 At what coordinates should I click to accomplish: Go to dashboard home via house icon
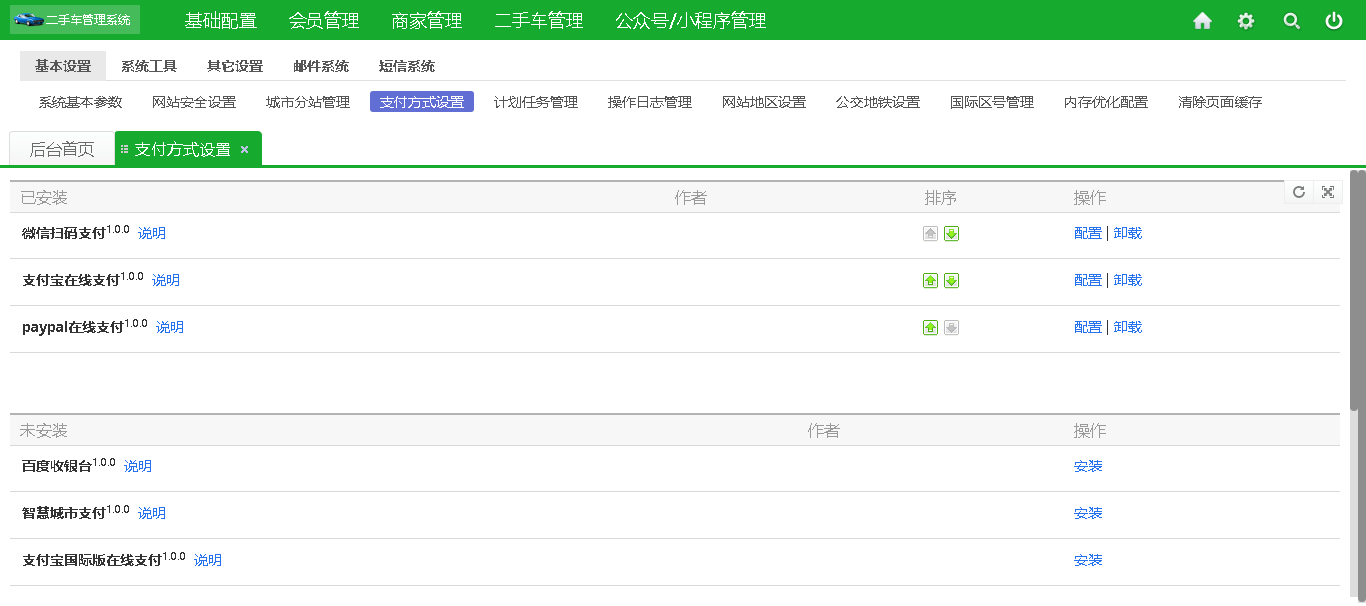(x=1201, y=19)
